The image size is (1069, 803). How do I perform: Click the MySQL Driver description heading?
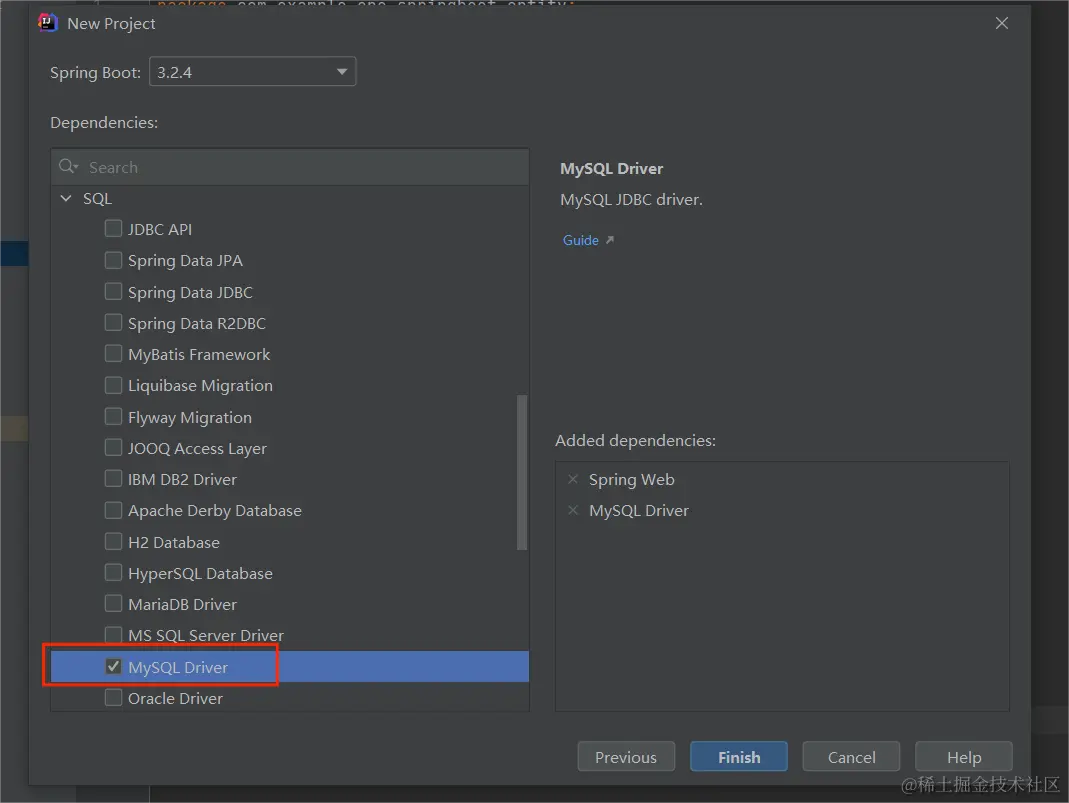coord(612,168)
